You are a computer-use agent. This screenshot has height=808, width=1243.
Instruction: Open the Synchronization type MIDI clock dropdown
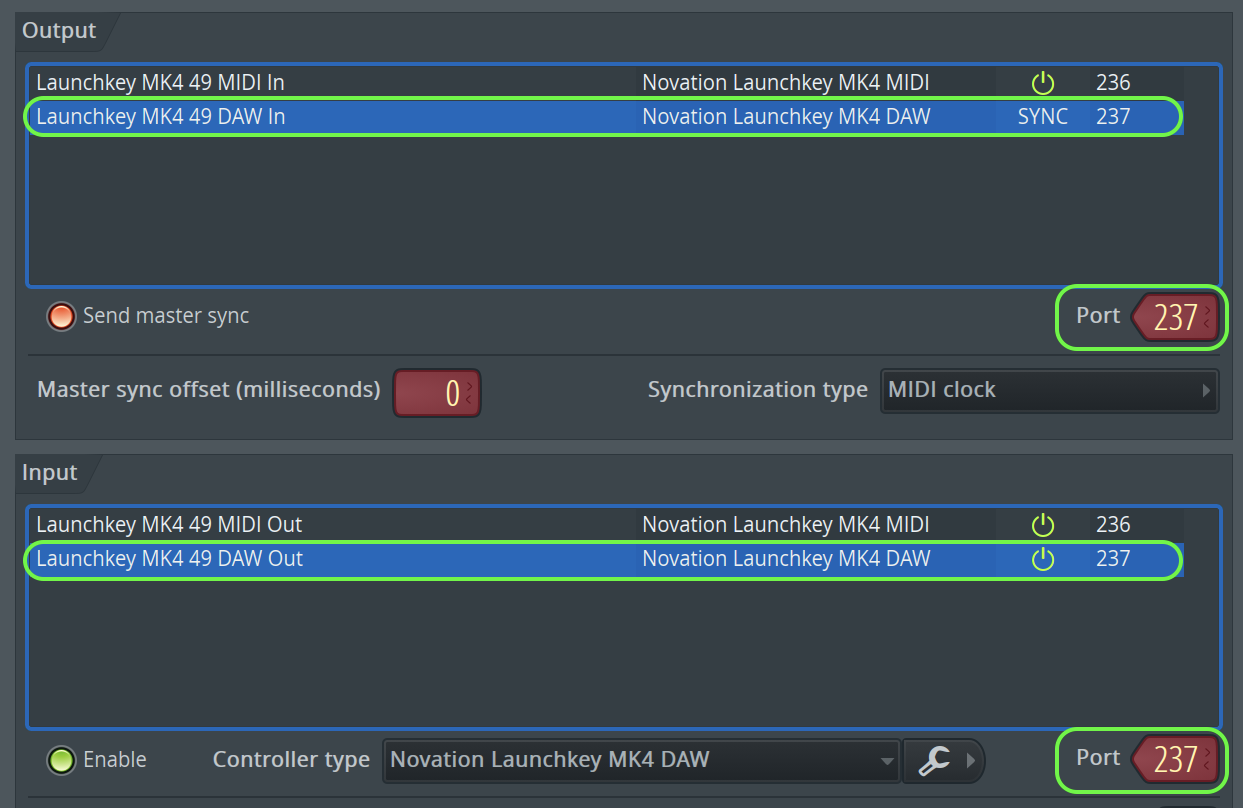pos(1050,390)
